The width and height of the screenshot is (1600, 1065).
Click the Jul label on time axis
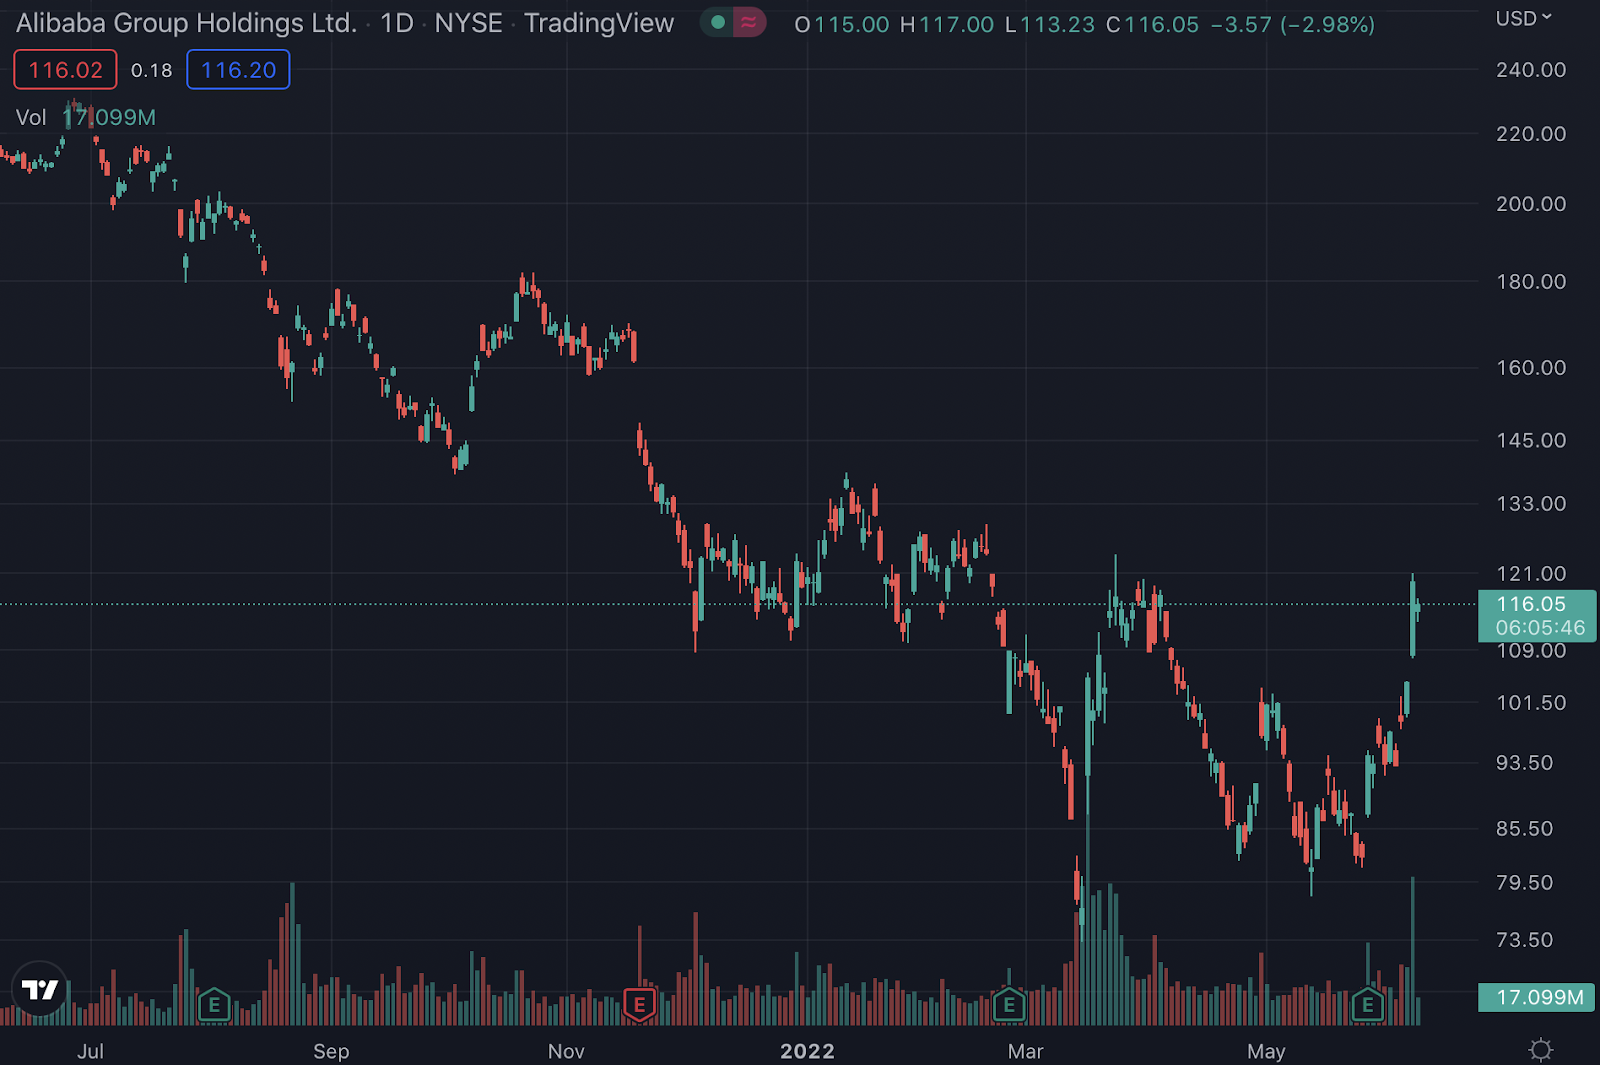point(90,1051)
